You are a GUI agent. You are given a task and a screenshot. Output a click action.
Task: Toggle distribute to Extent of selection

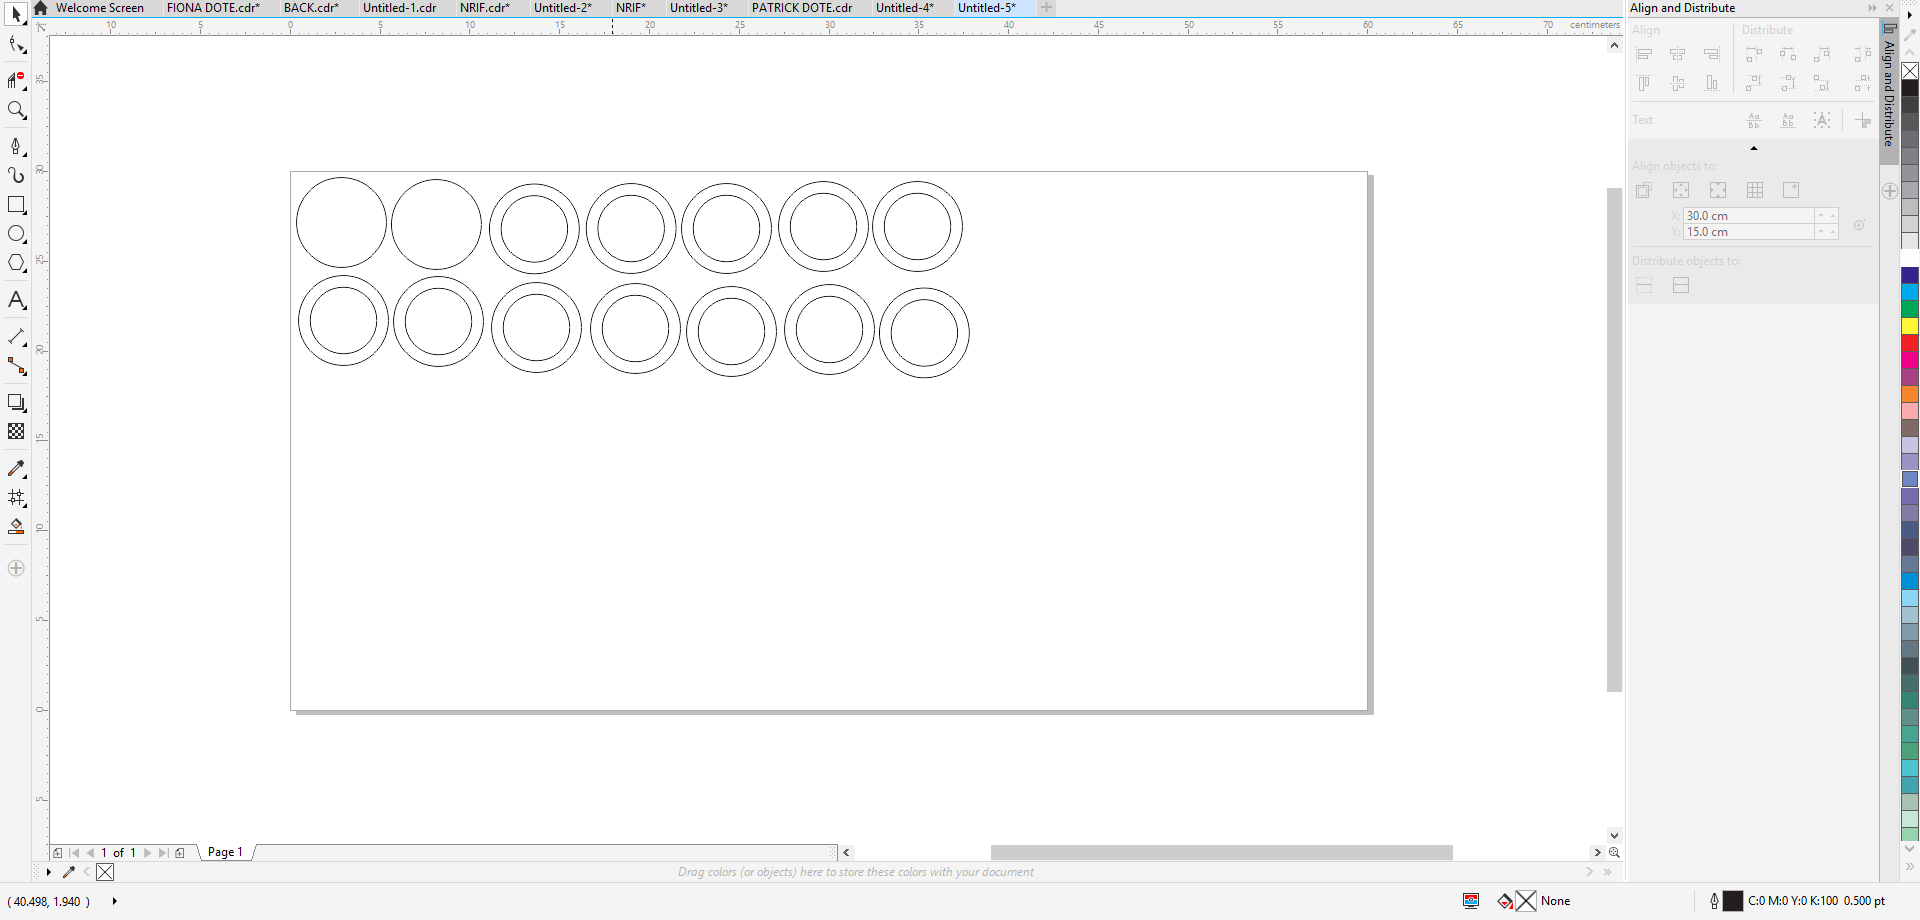point(1644,285)
